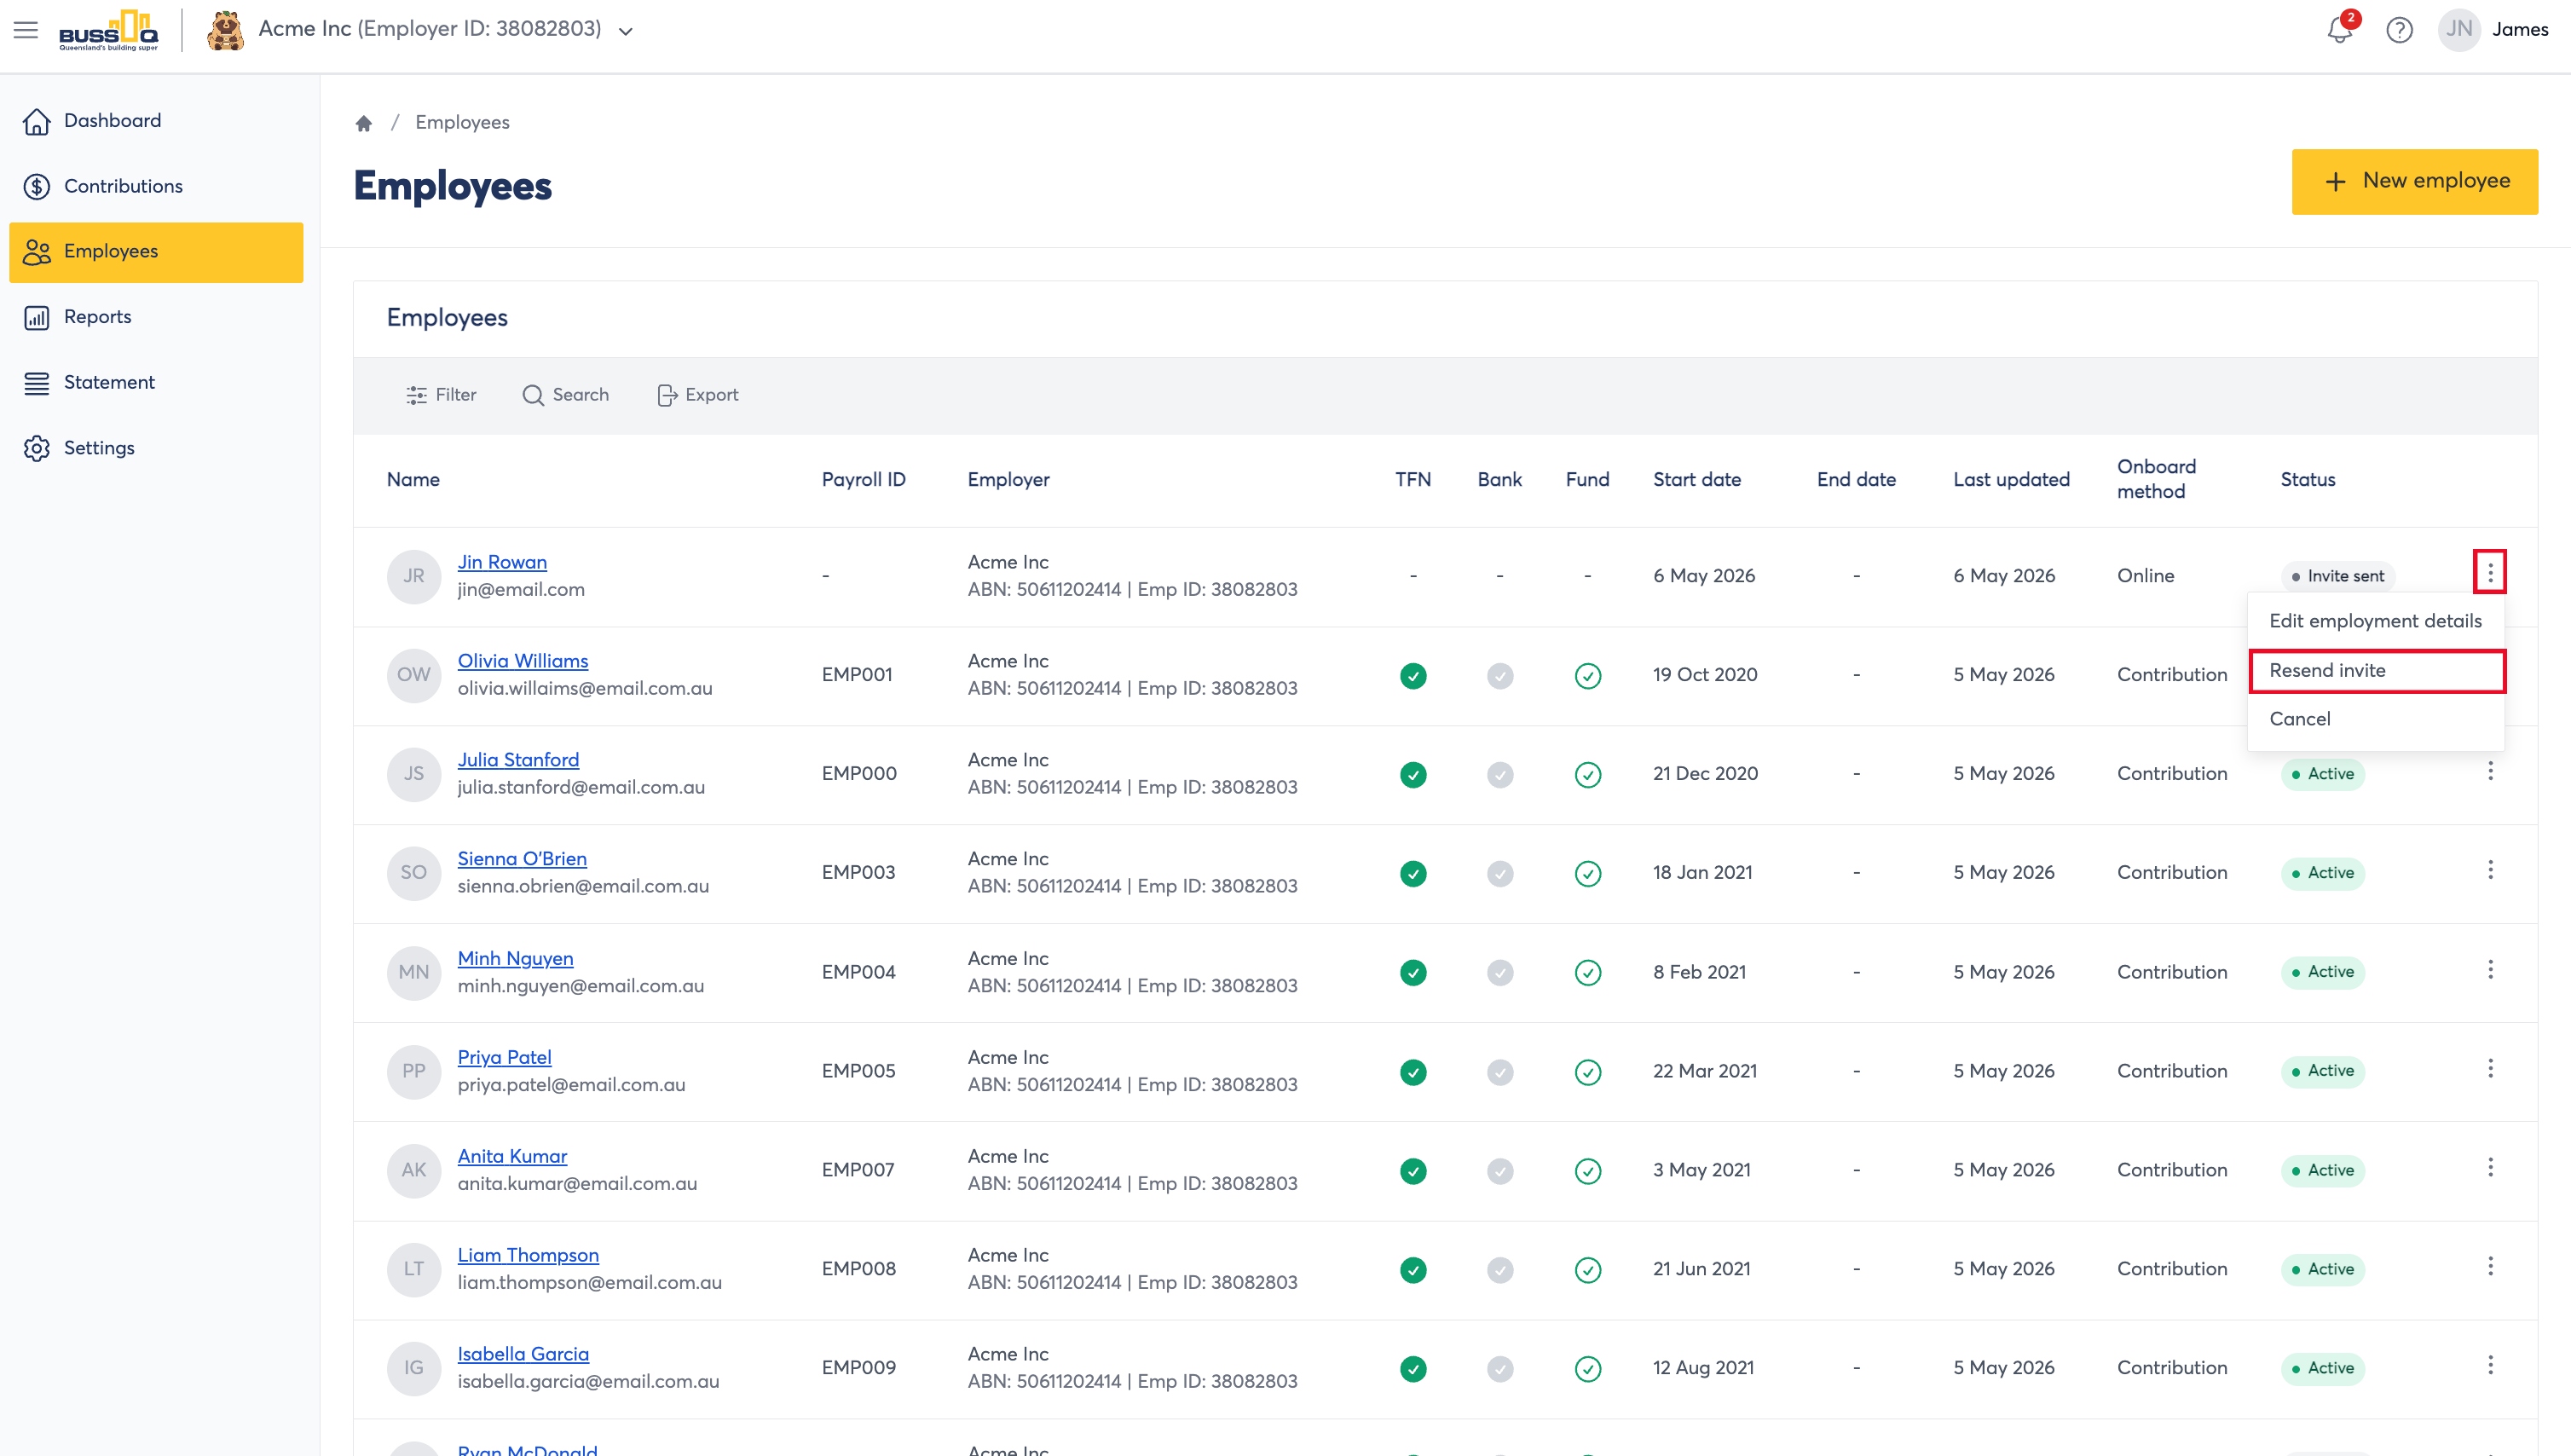Viewport: 2571px width, 1456px height.
Task: Expand the Acme Inc employer dropdown
Action: coord(625,31)
